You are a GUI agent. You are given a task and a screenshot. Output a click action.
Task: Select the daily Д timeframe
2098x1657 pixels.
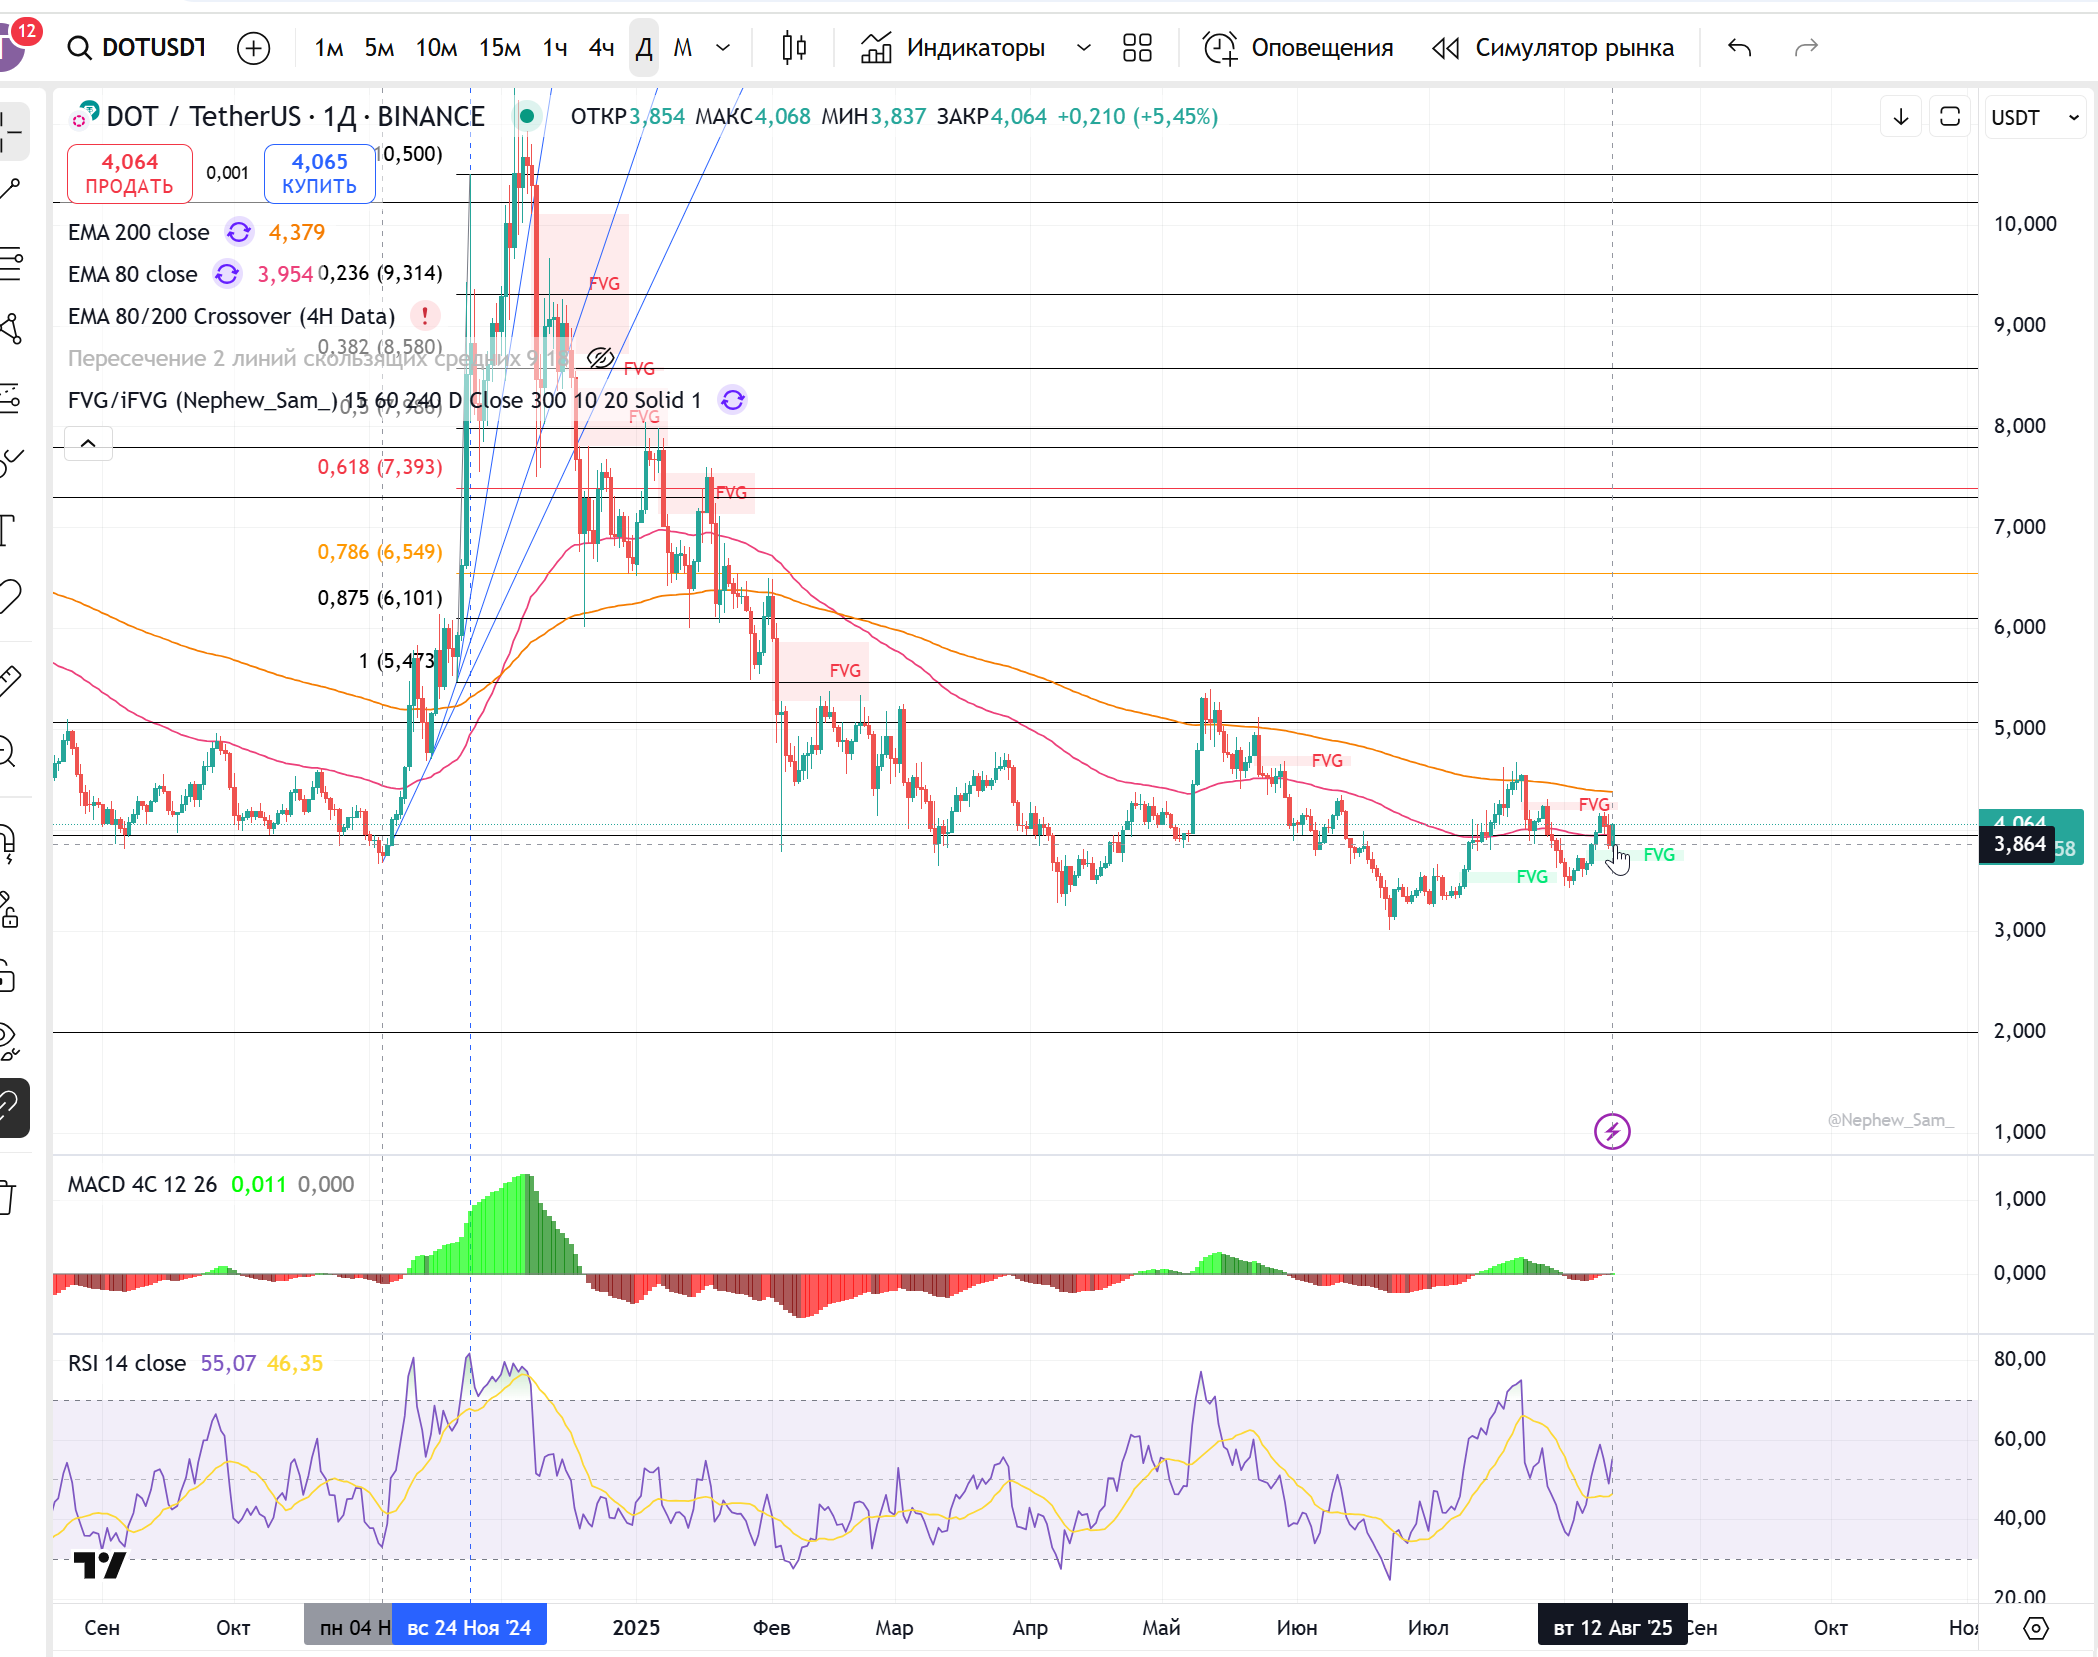pos(644,47)
